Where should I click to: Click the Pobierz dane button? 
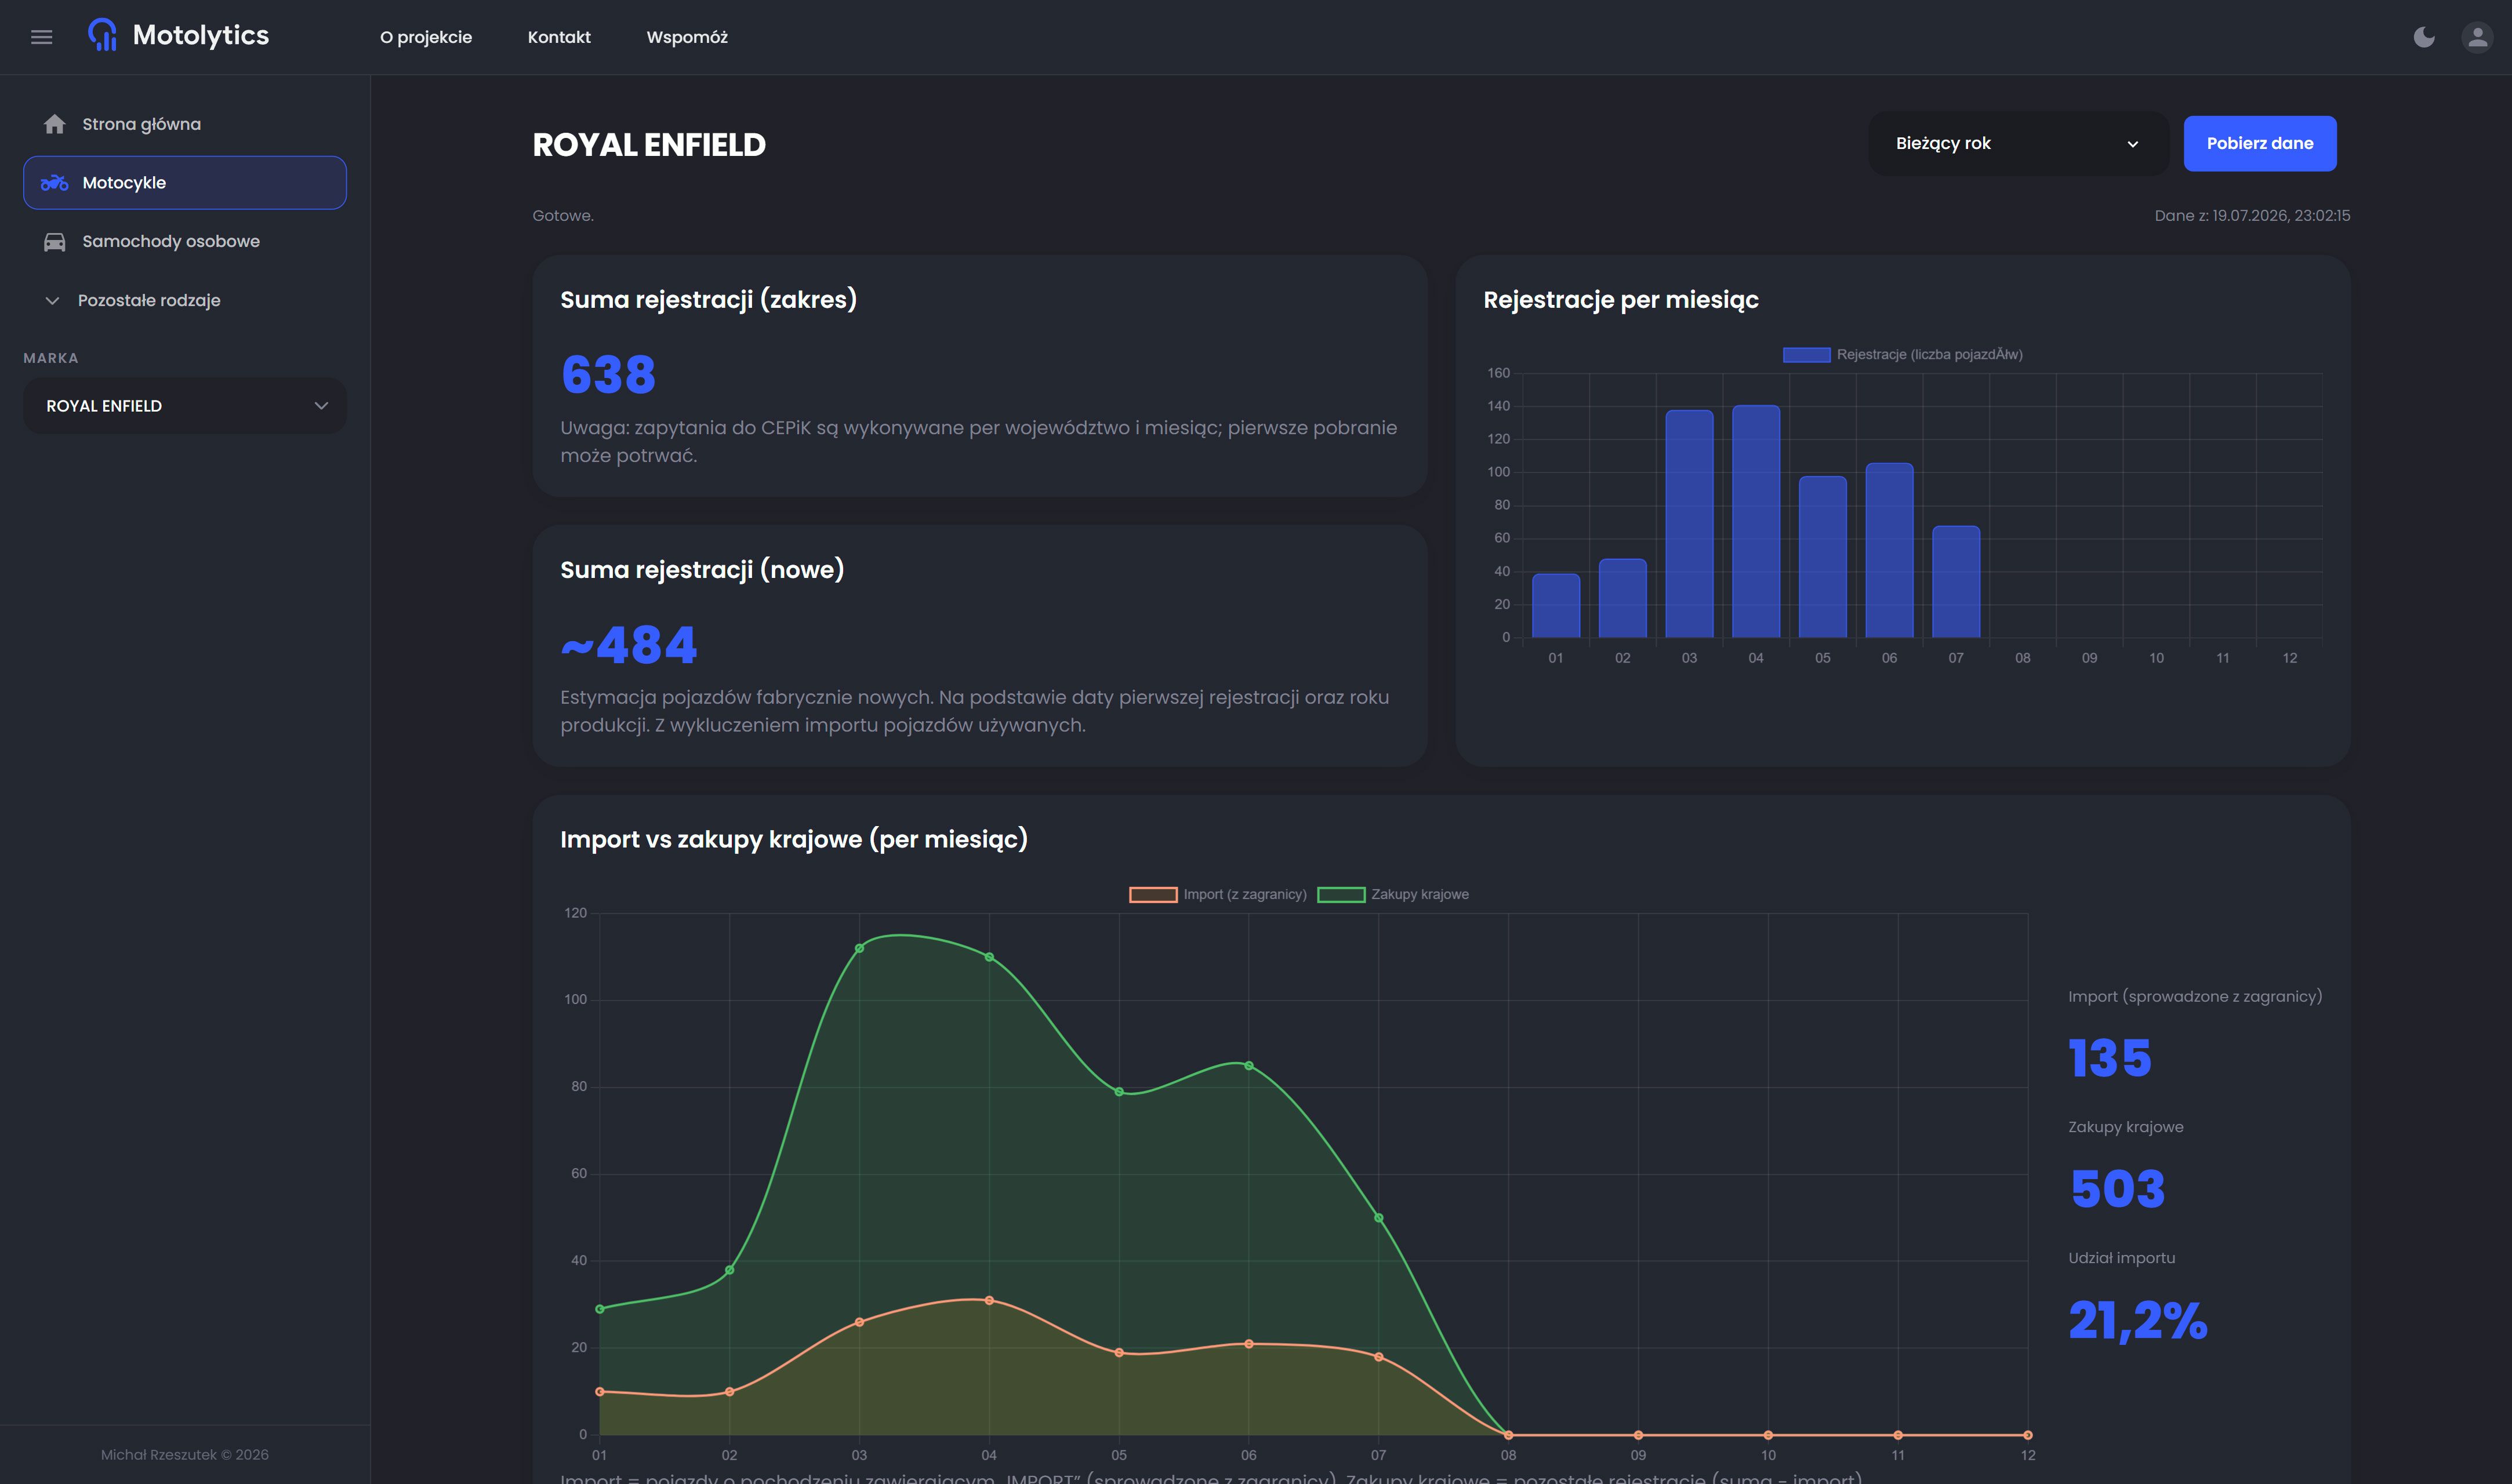[x=2260, y=143]
